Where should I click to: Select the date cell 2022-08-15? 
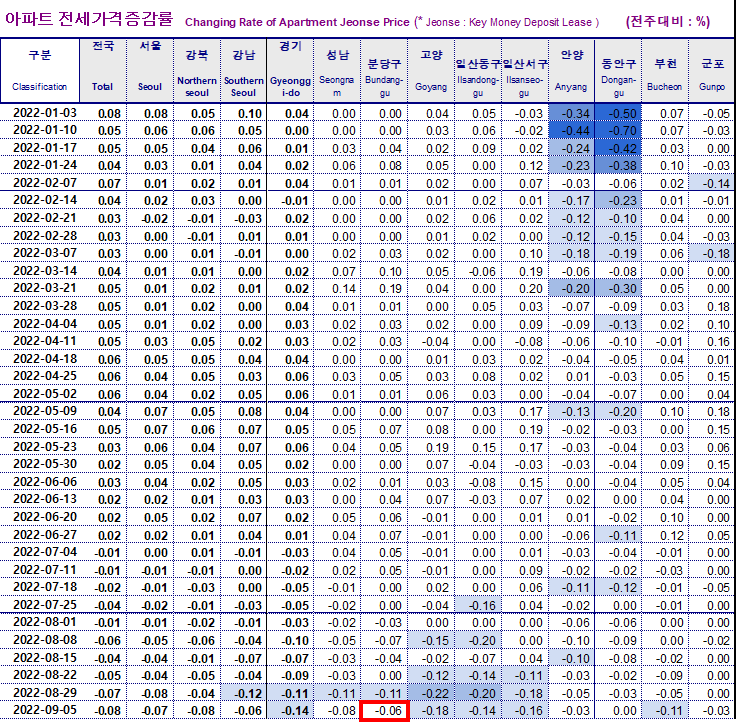coord(40,658)
